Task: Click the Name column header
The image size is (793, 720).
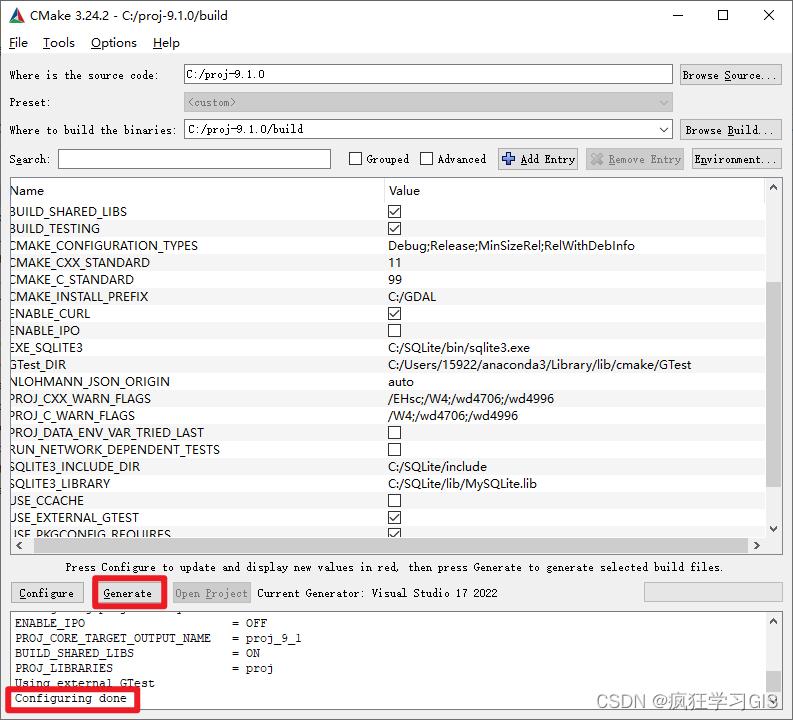Action: [197, 191]
